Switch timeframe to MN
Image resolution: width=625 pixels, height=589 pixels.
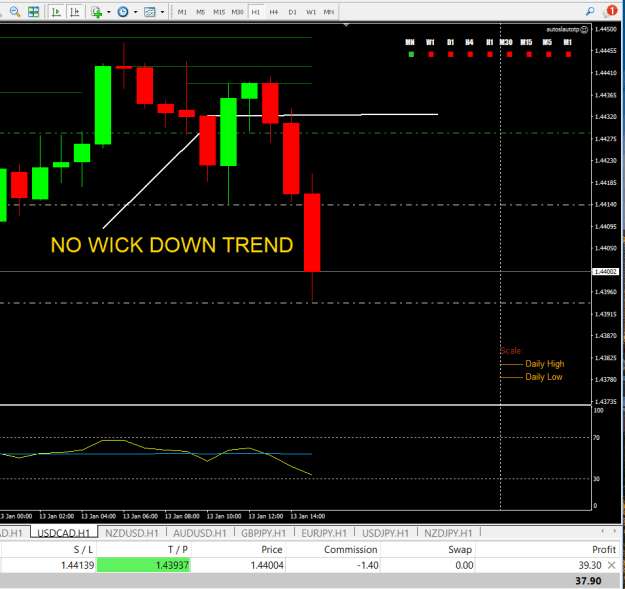point(329,12)
